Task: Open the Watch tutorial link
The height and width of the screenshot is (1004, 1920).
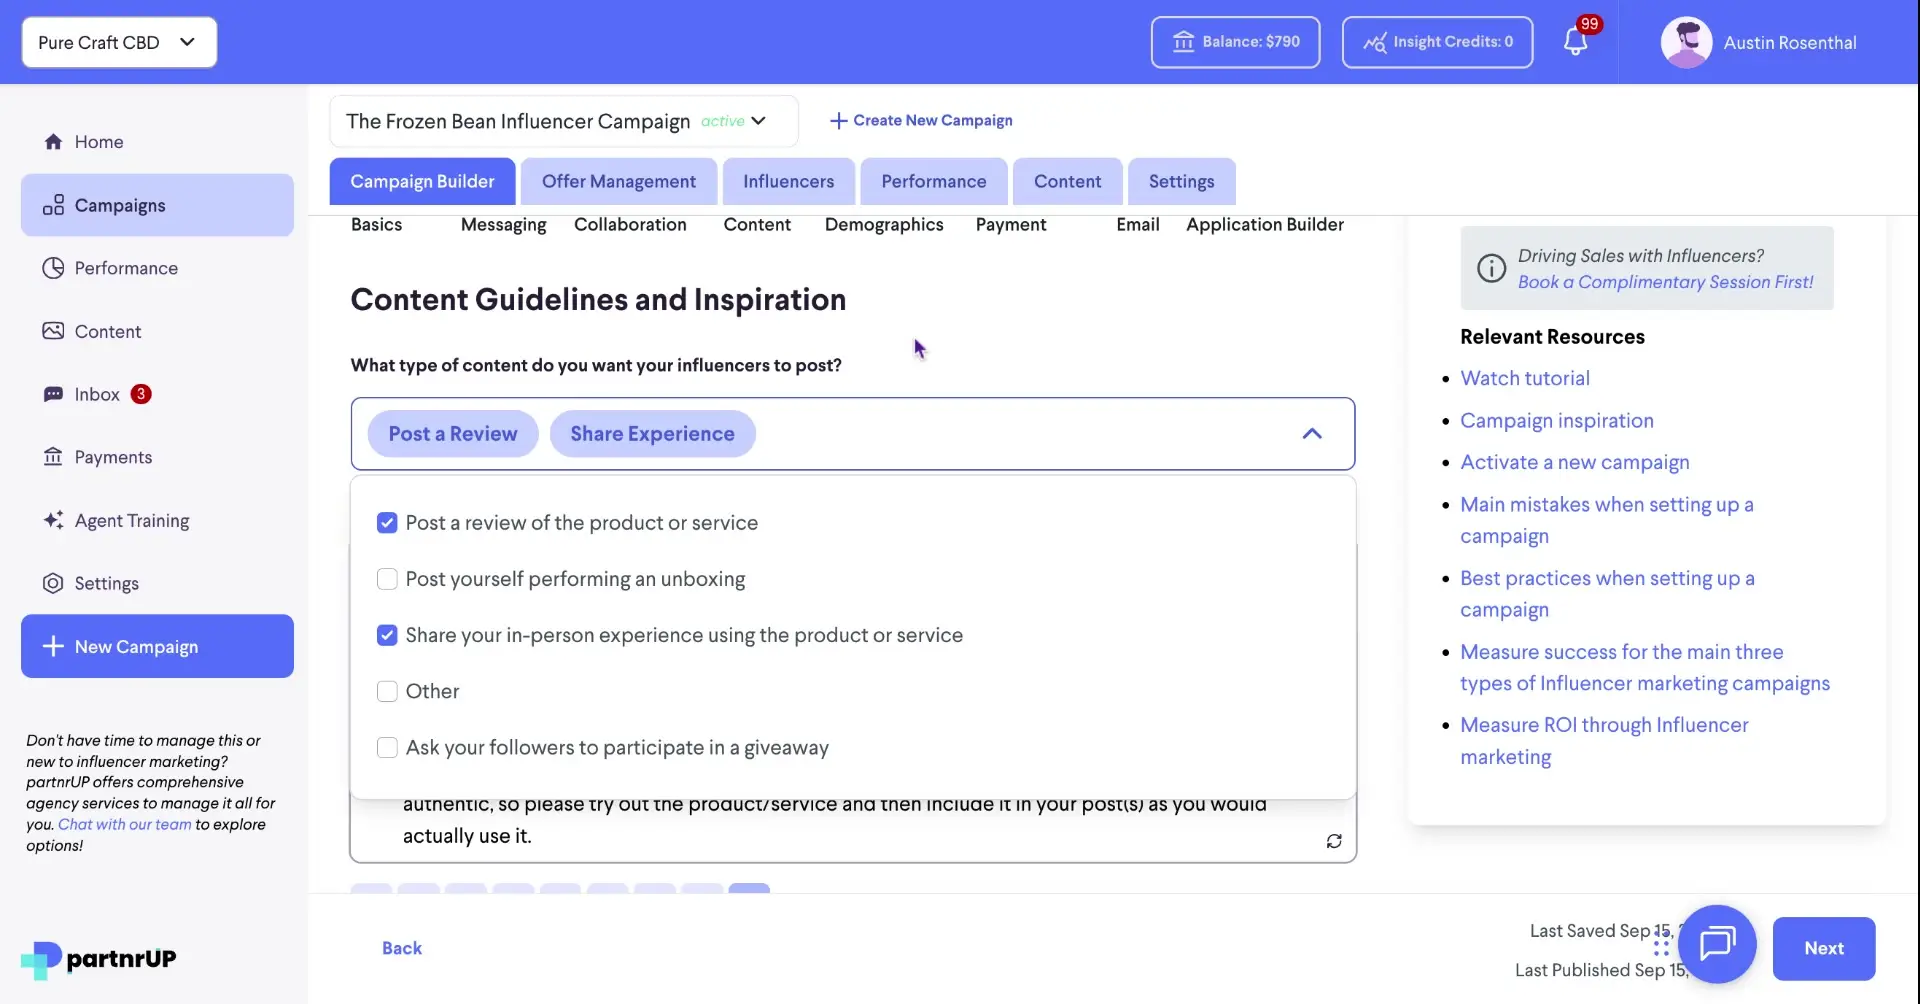Action: [1524, 378]
